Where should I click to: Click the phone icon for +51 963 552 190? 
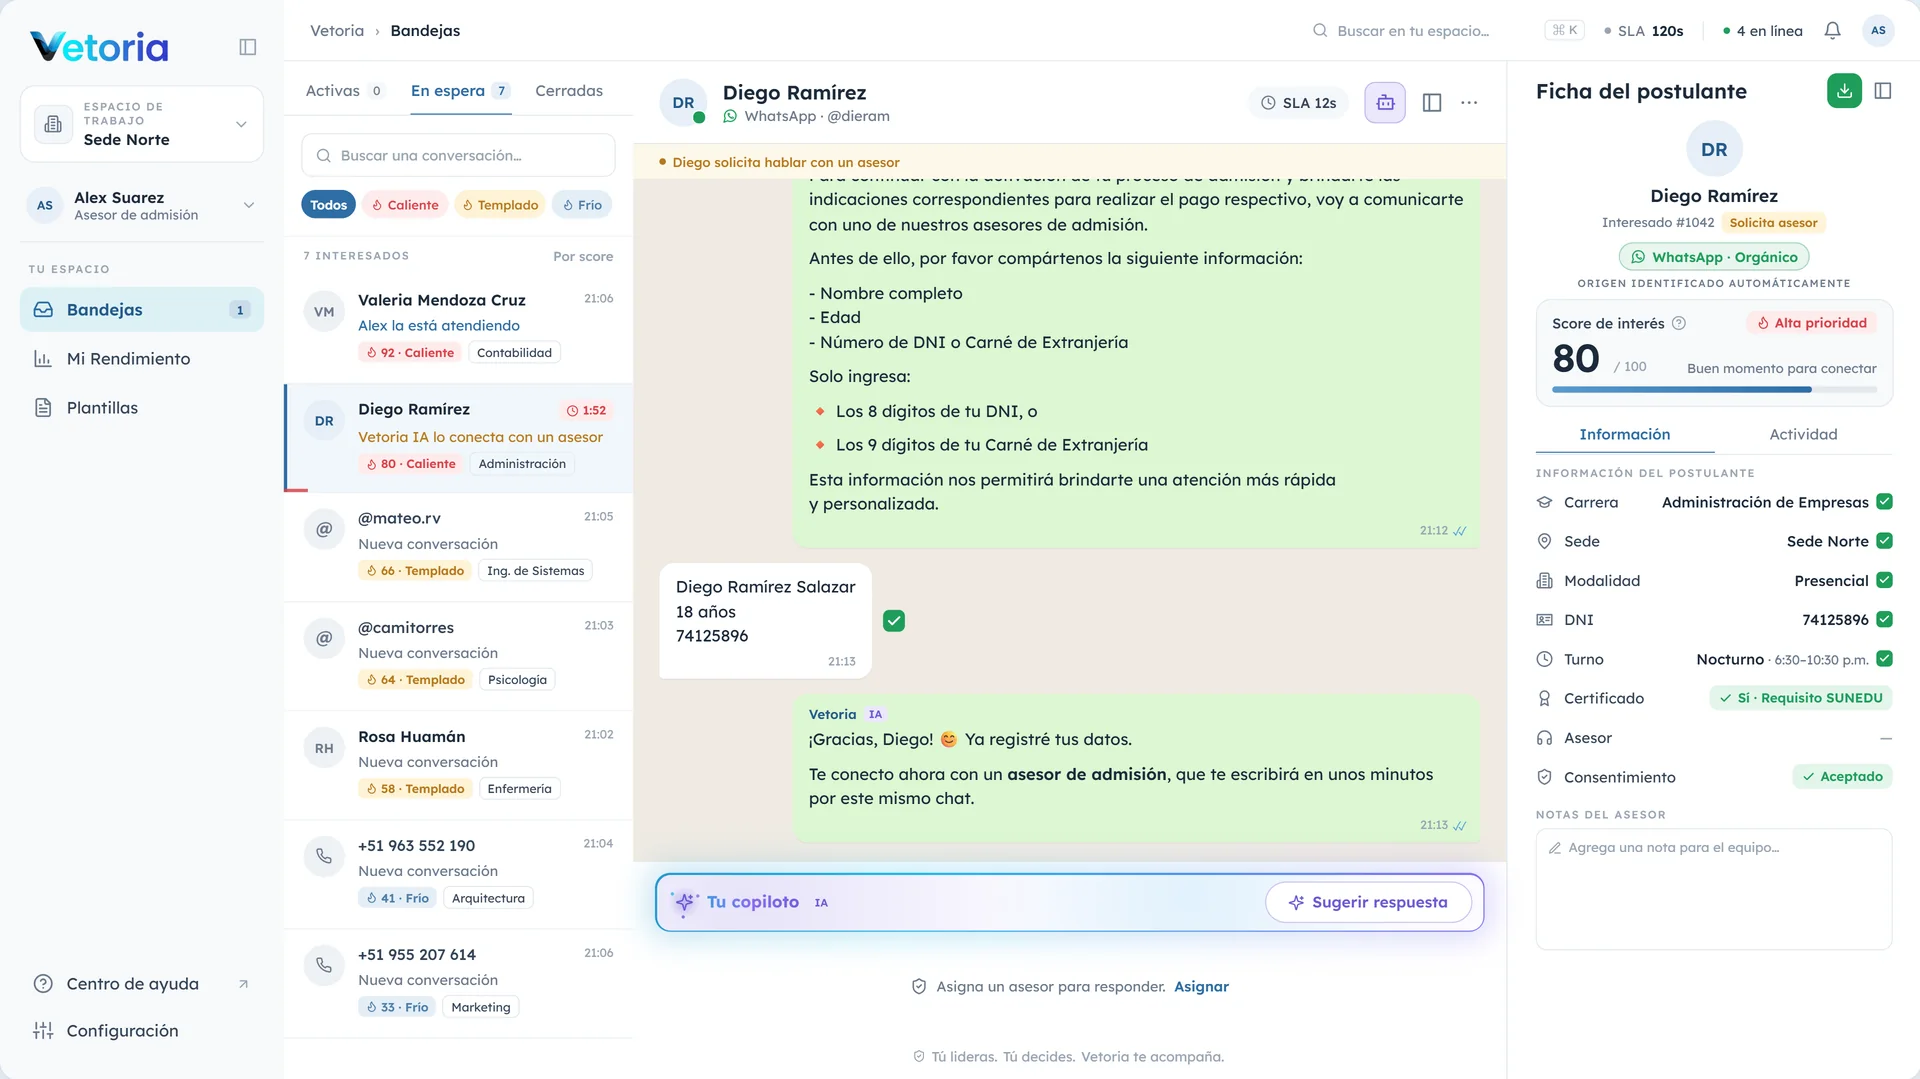click(324, 856)
